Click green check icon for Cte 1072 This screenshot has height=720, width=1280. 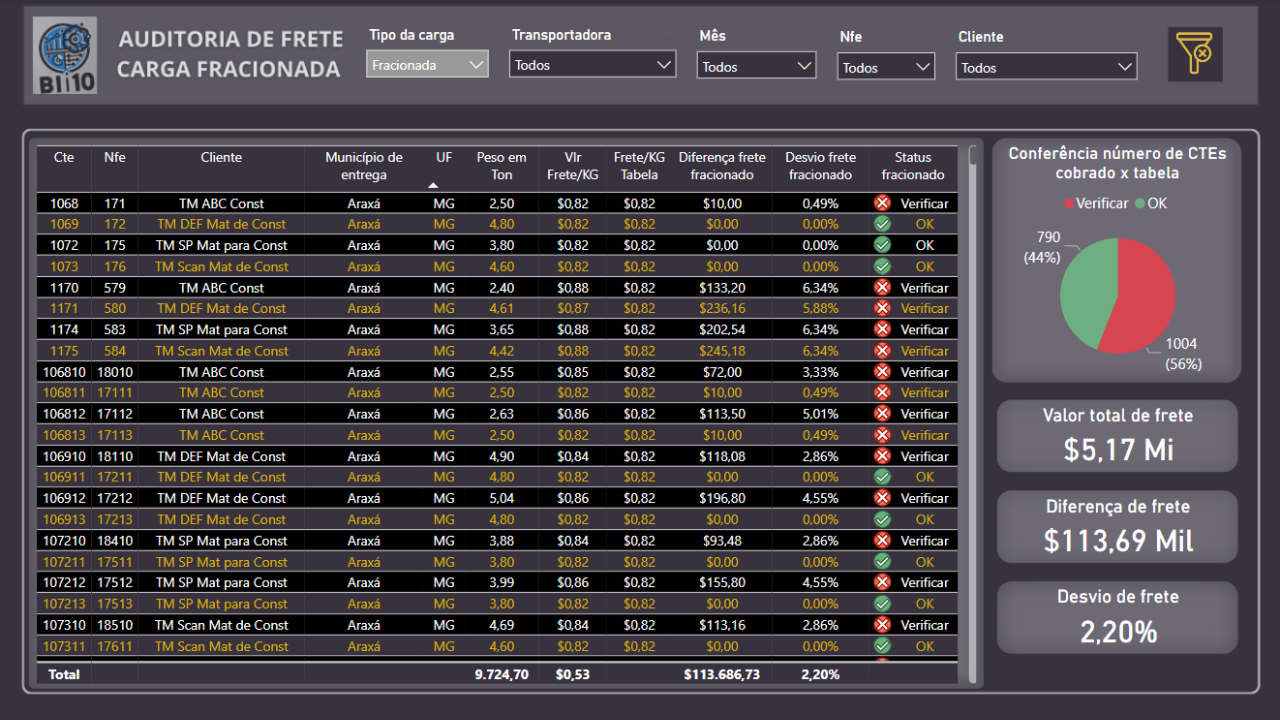[882, 245]
